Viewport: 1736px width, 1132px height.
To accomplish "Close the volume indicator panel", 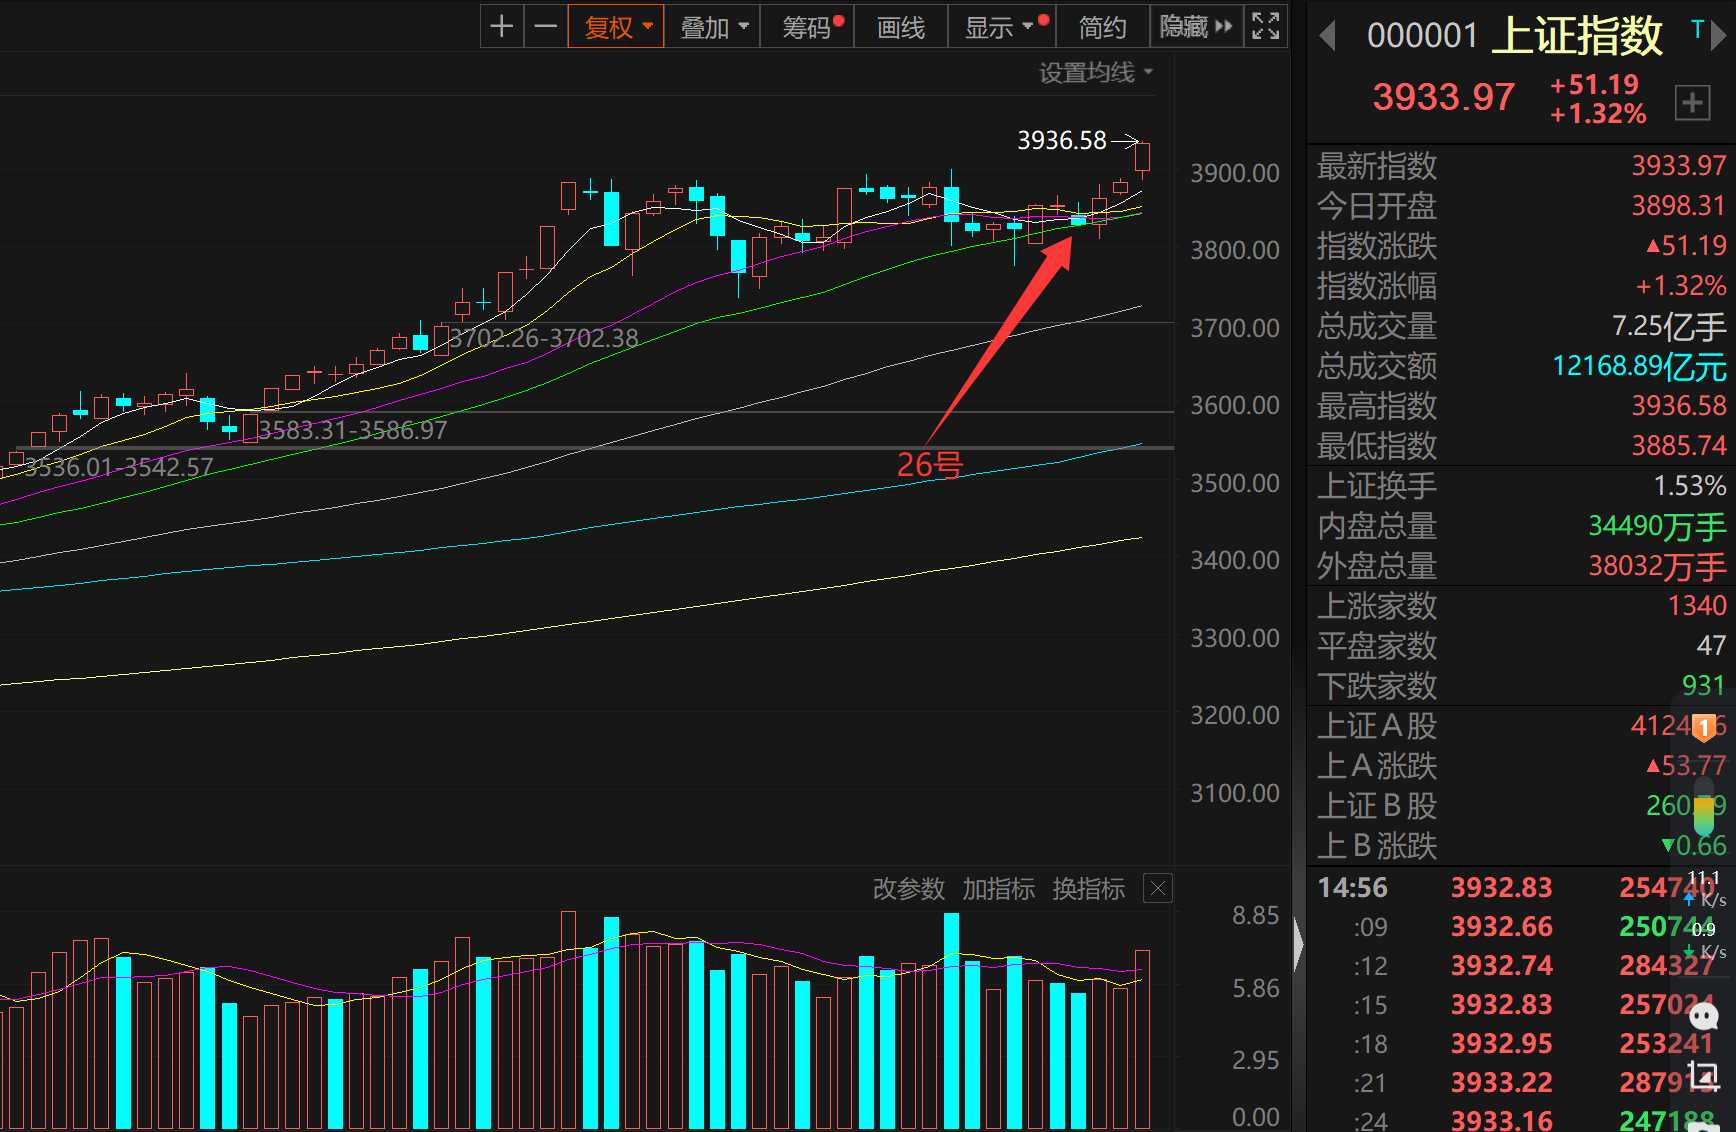I will coord(1157,888).
